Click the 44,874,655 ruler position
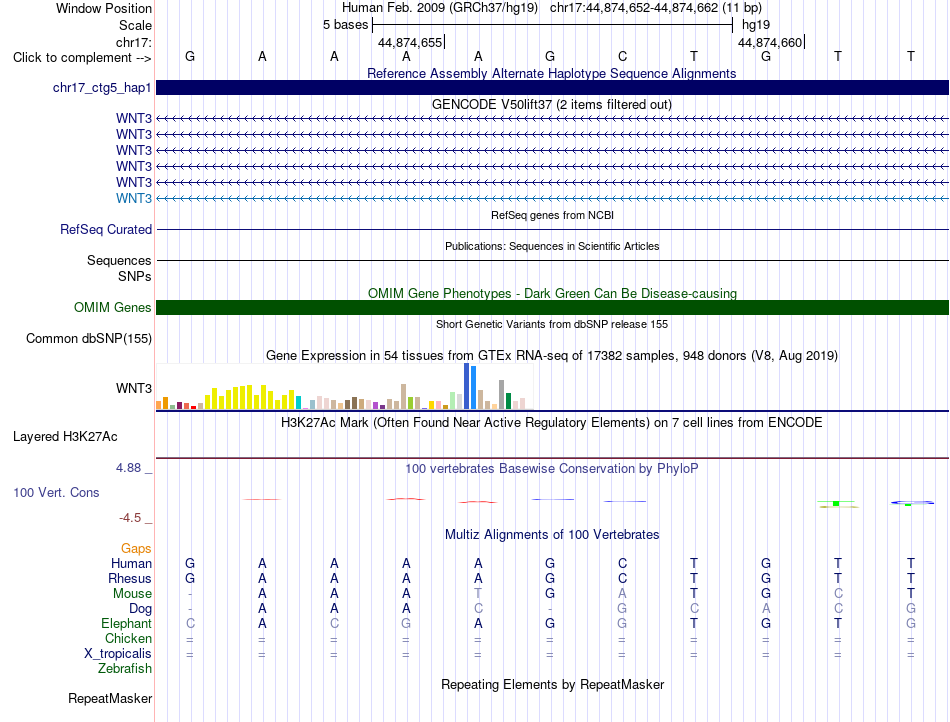 [410, 42]
